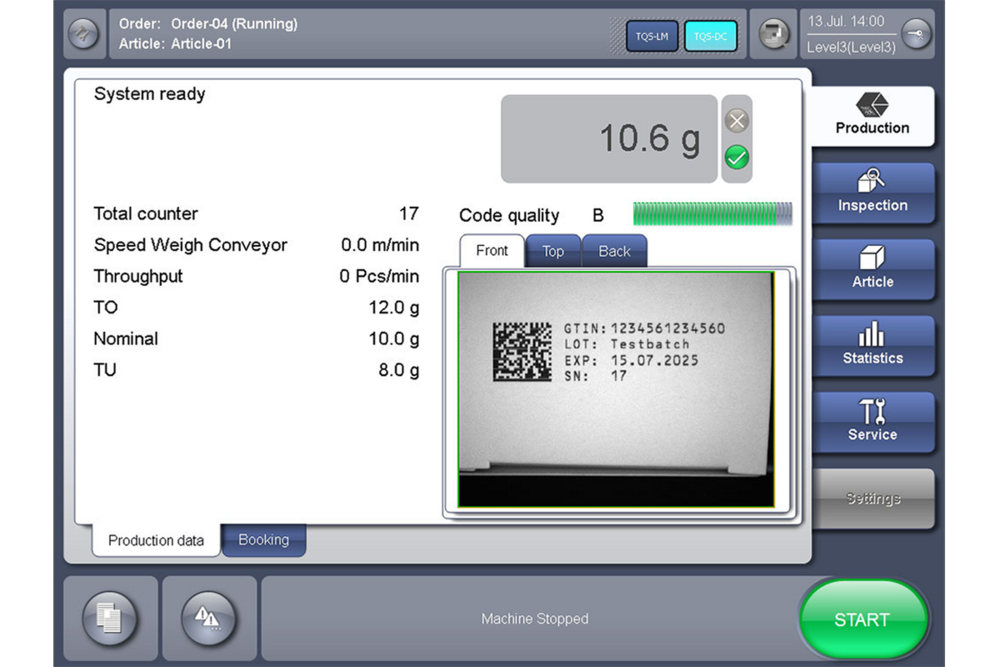Click the camera image of the printed label
The width and height of the screenshot is (1000, 667).
point(616,390)
